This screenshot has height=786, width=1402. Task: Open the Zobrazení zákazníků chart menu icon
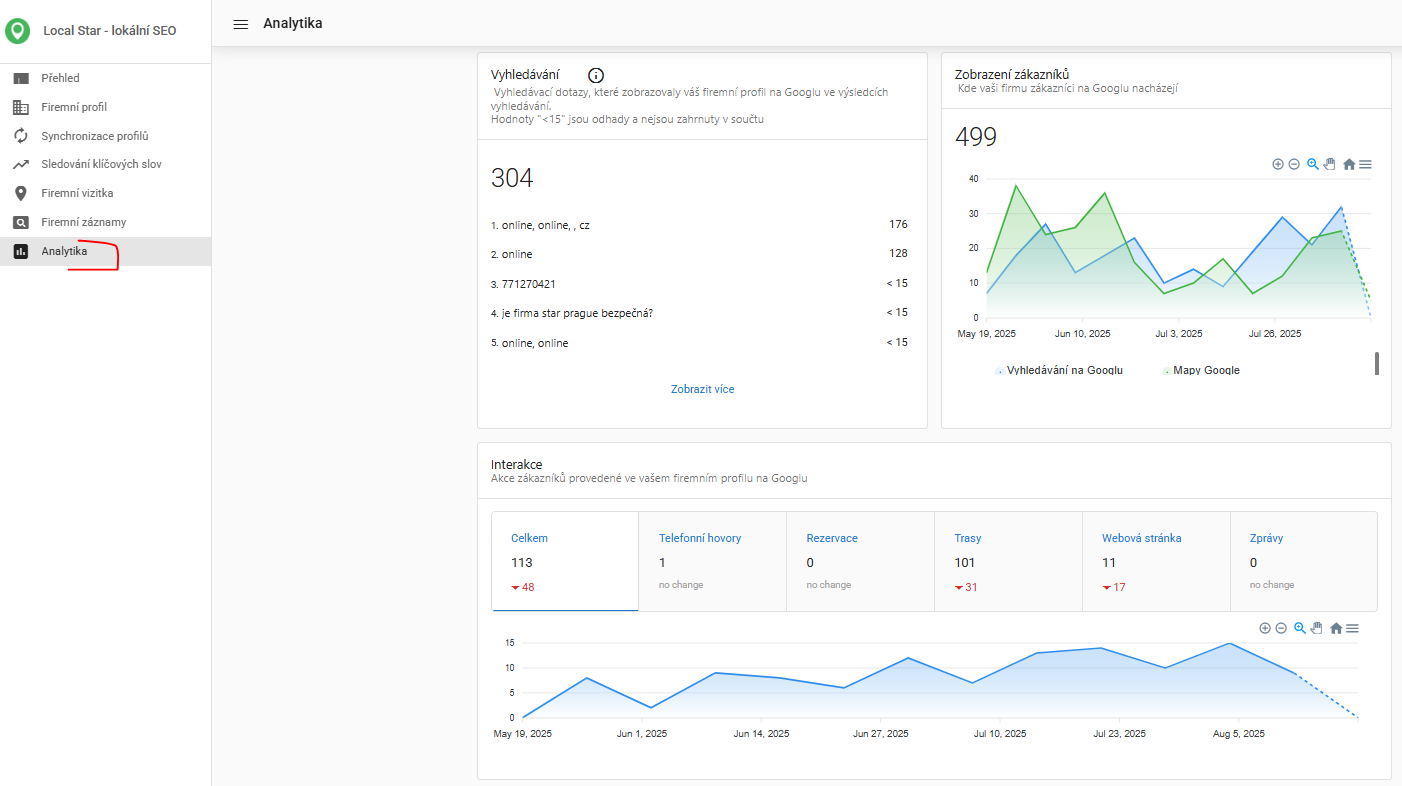coord(1365,164)
